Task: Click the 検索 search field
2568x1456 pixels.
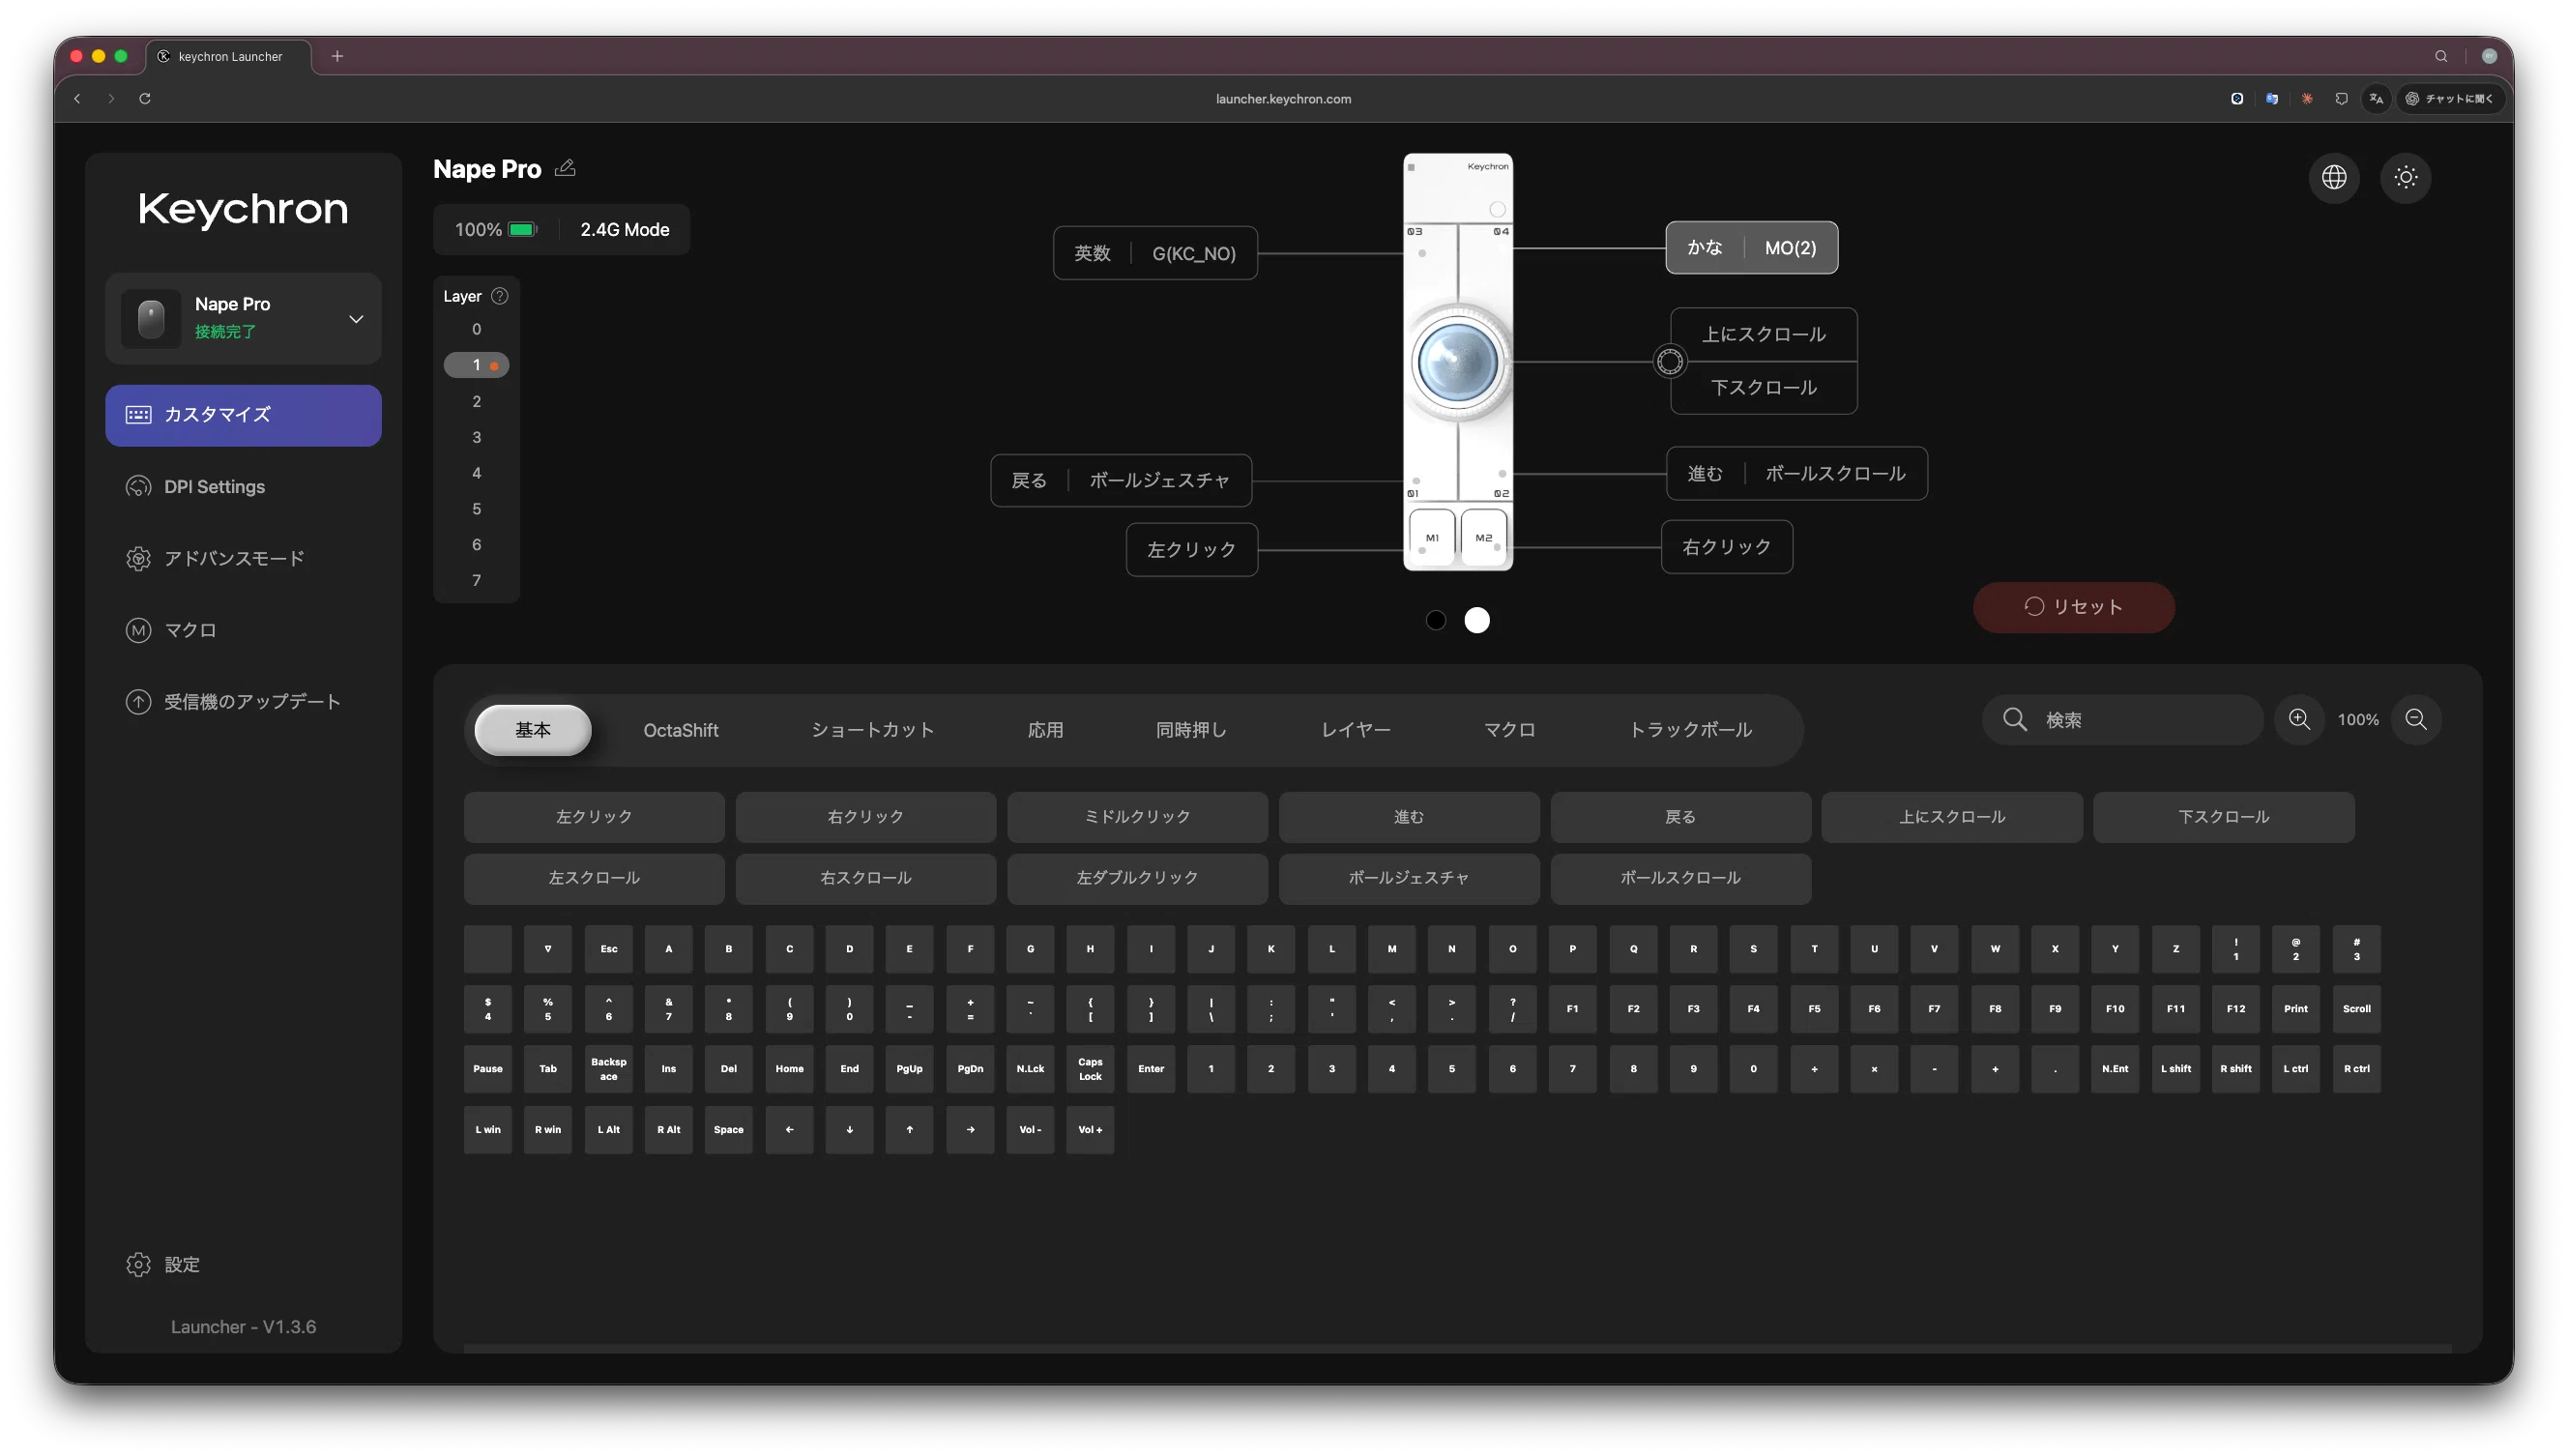Action: [x=2122, y=719]
